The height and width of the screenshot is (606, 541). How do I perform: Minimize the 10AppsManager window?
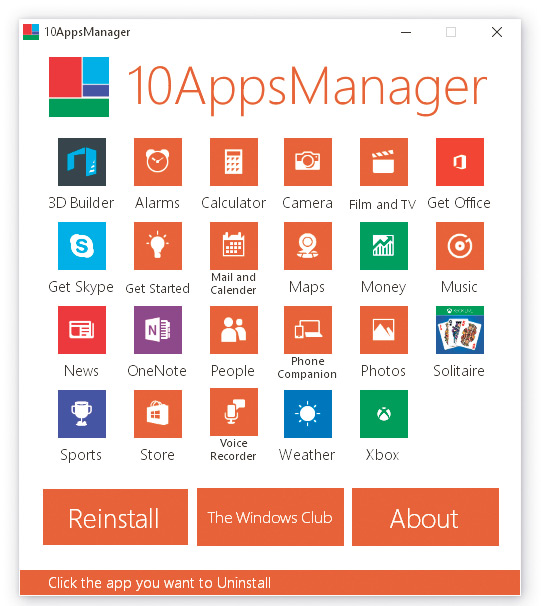(x=406, y=32)
